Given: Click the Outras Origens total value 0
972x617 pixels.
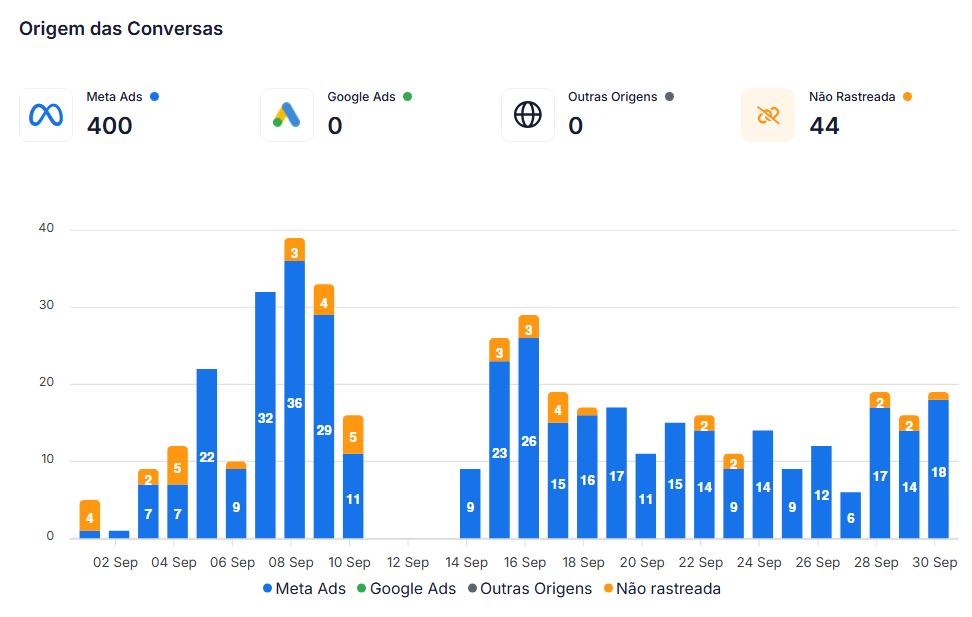Looking at the screenshot, I should point(575,126).
